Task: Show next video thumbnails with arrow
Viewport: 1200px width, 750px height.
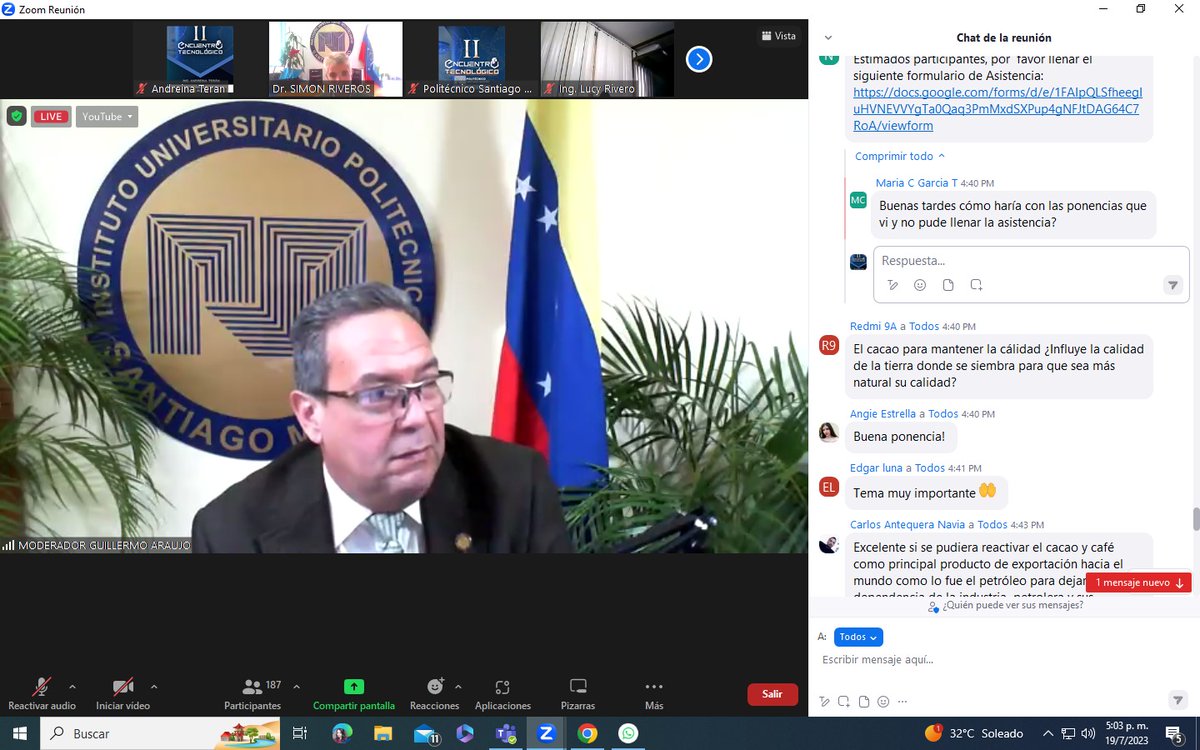Action: [x=699, y=60]
